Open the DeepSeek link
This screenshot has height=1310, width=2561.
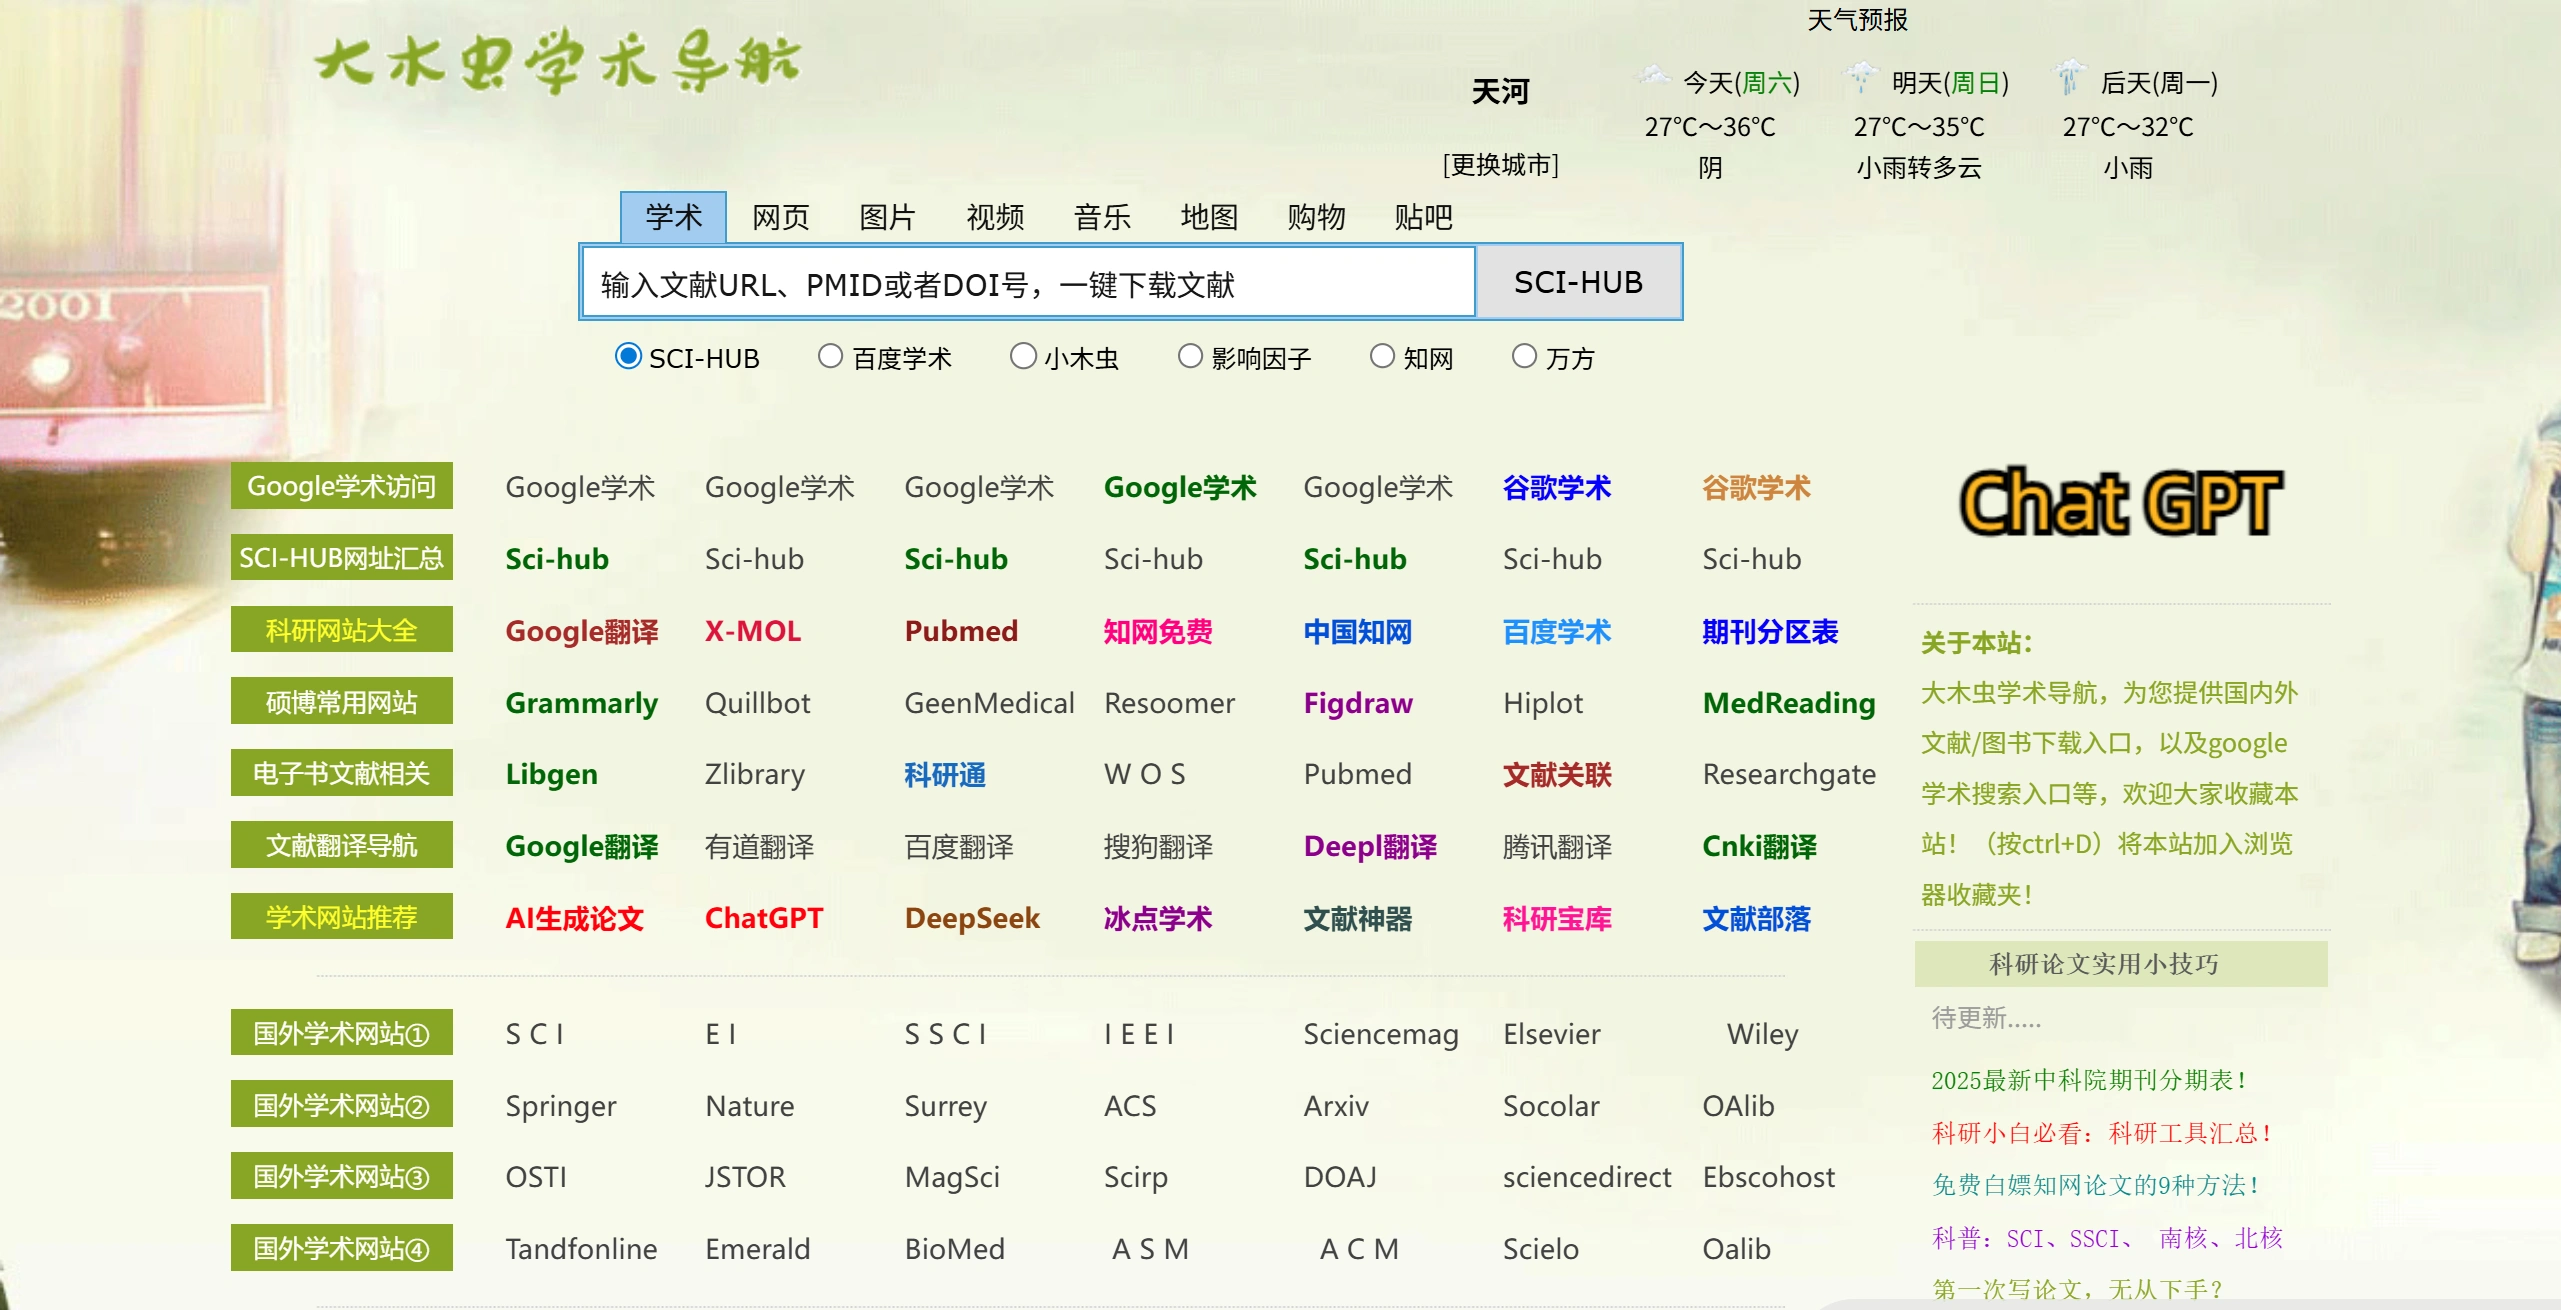tap(972, 918)
